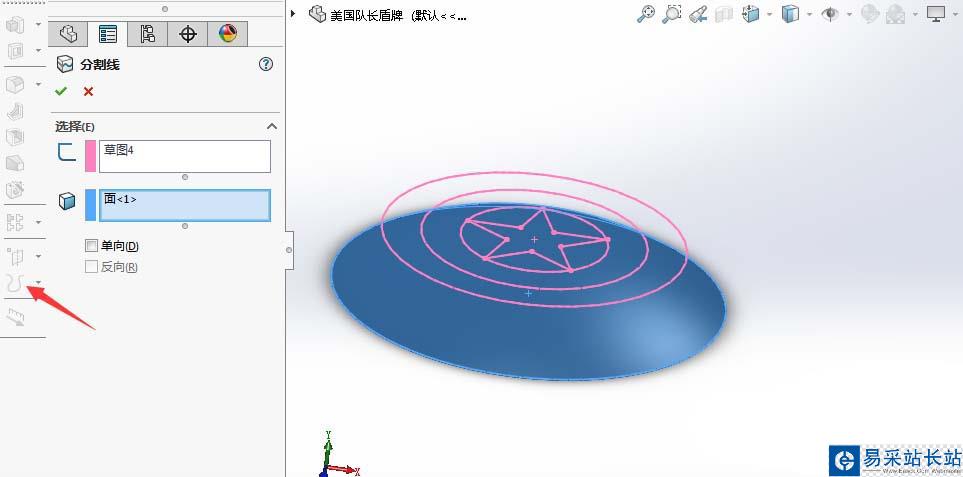Screen dimensions: 963x477
Task: Click Zoom to Fit in view toolbar
Action: tap(645, 14)
